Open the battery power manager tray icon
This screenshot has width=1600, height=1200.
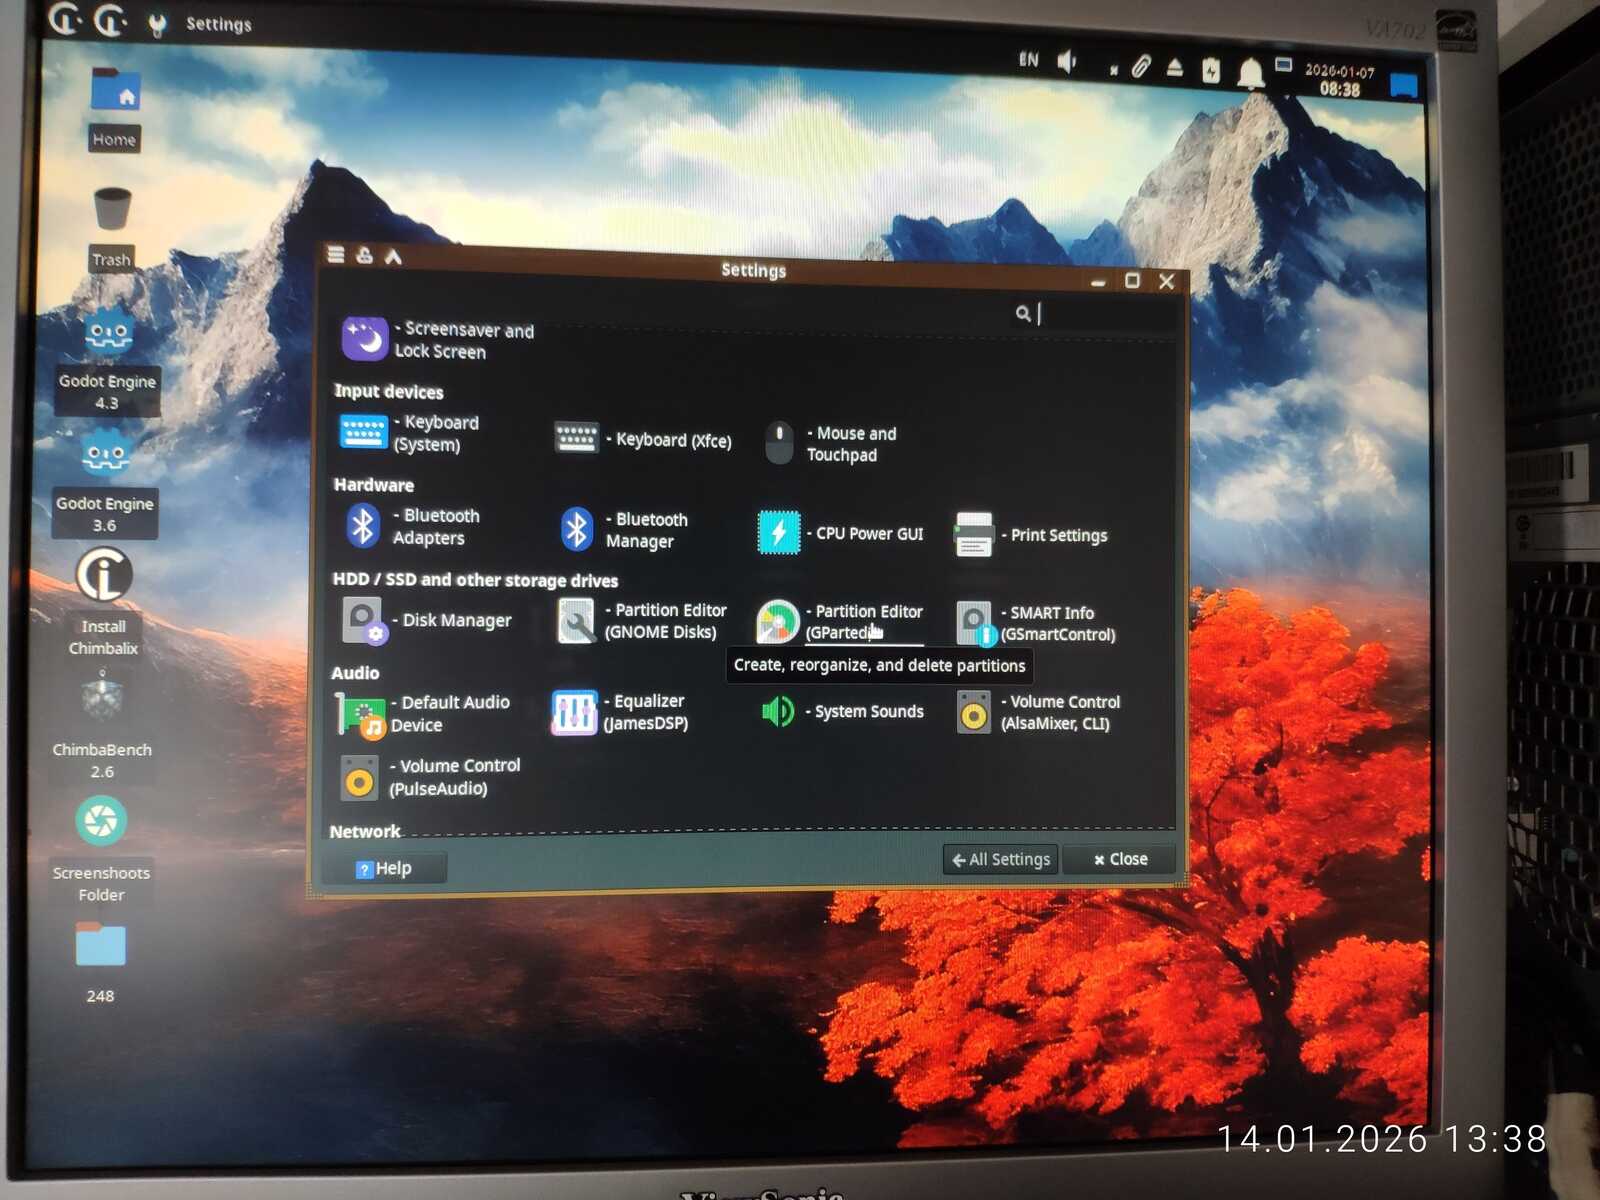[1211, 70]
